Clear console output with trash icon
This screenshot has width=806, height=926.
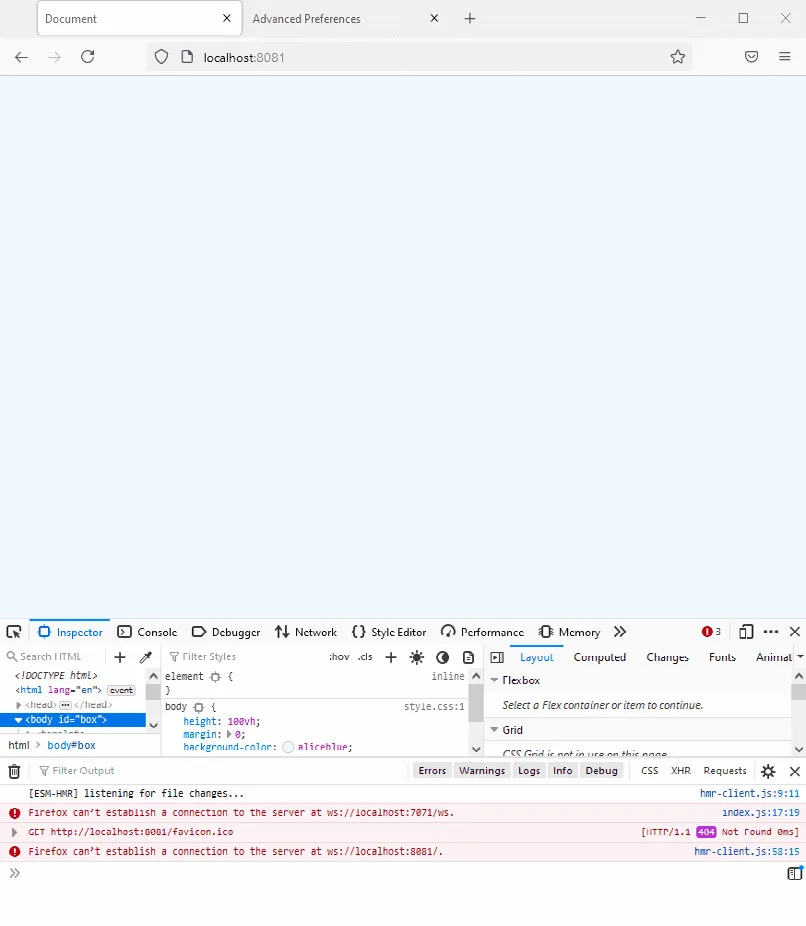[x=14, y=770]
